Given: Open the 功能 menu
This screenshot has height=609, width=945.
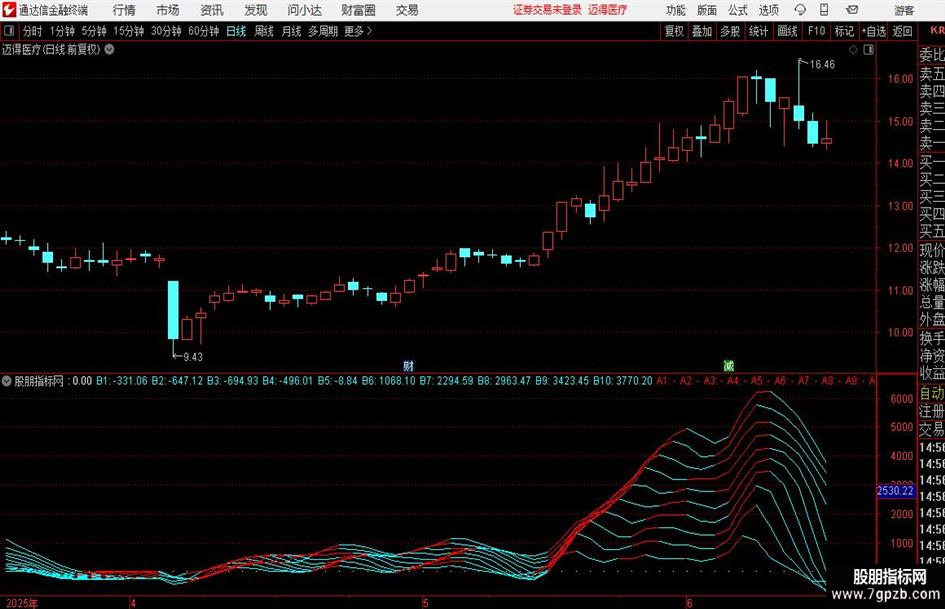Looking at the screenshot, I should (676, 10).
